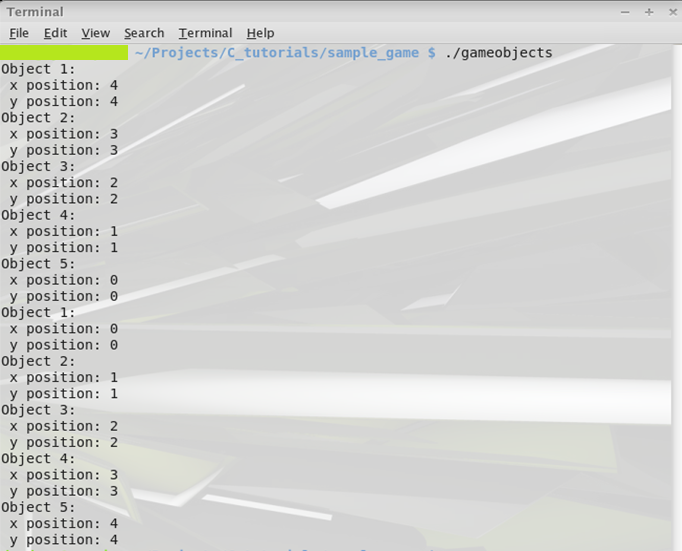
Task: Maximize the Terminal window with plus icon
Action: (x=648, y=12)
